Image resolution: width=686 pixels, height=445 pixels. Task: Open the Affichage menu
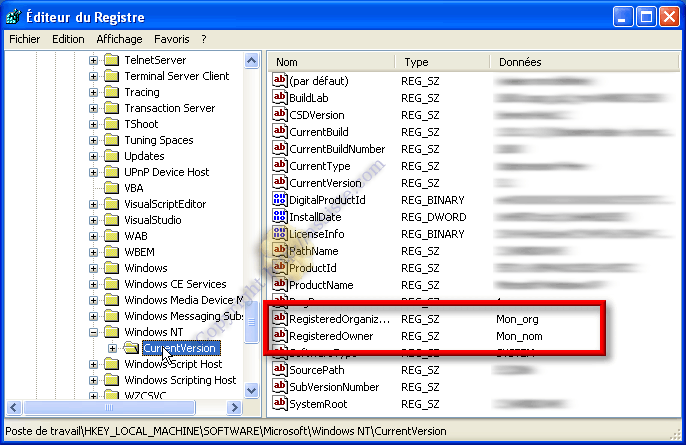point(119,39)
